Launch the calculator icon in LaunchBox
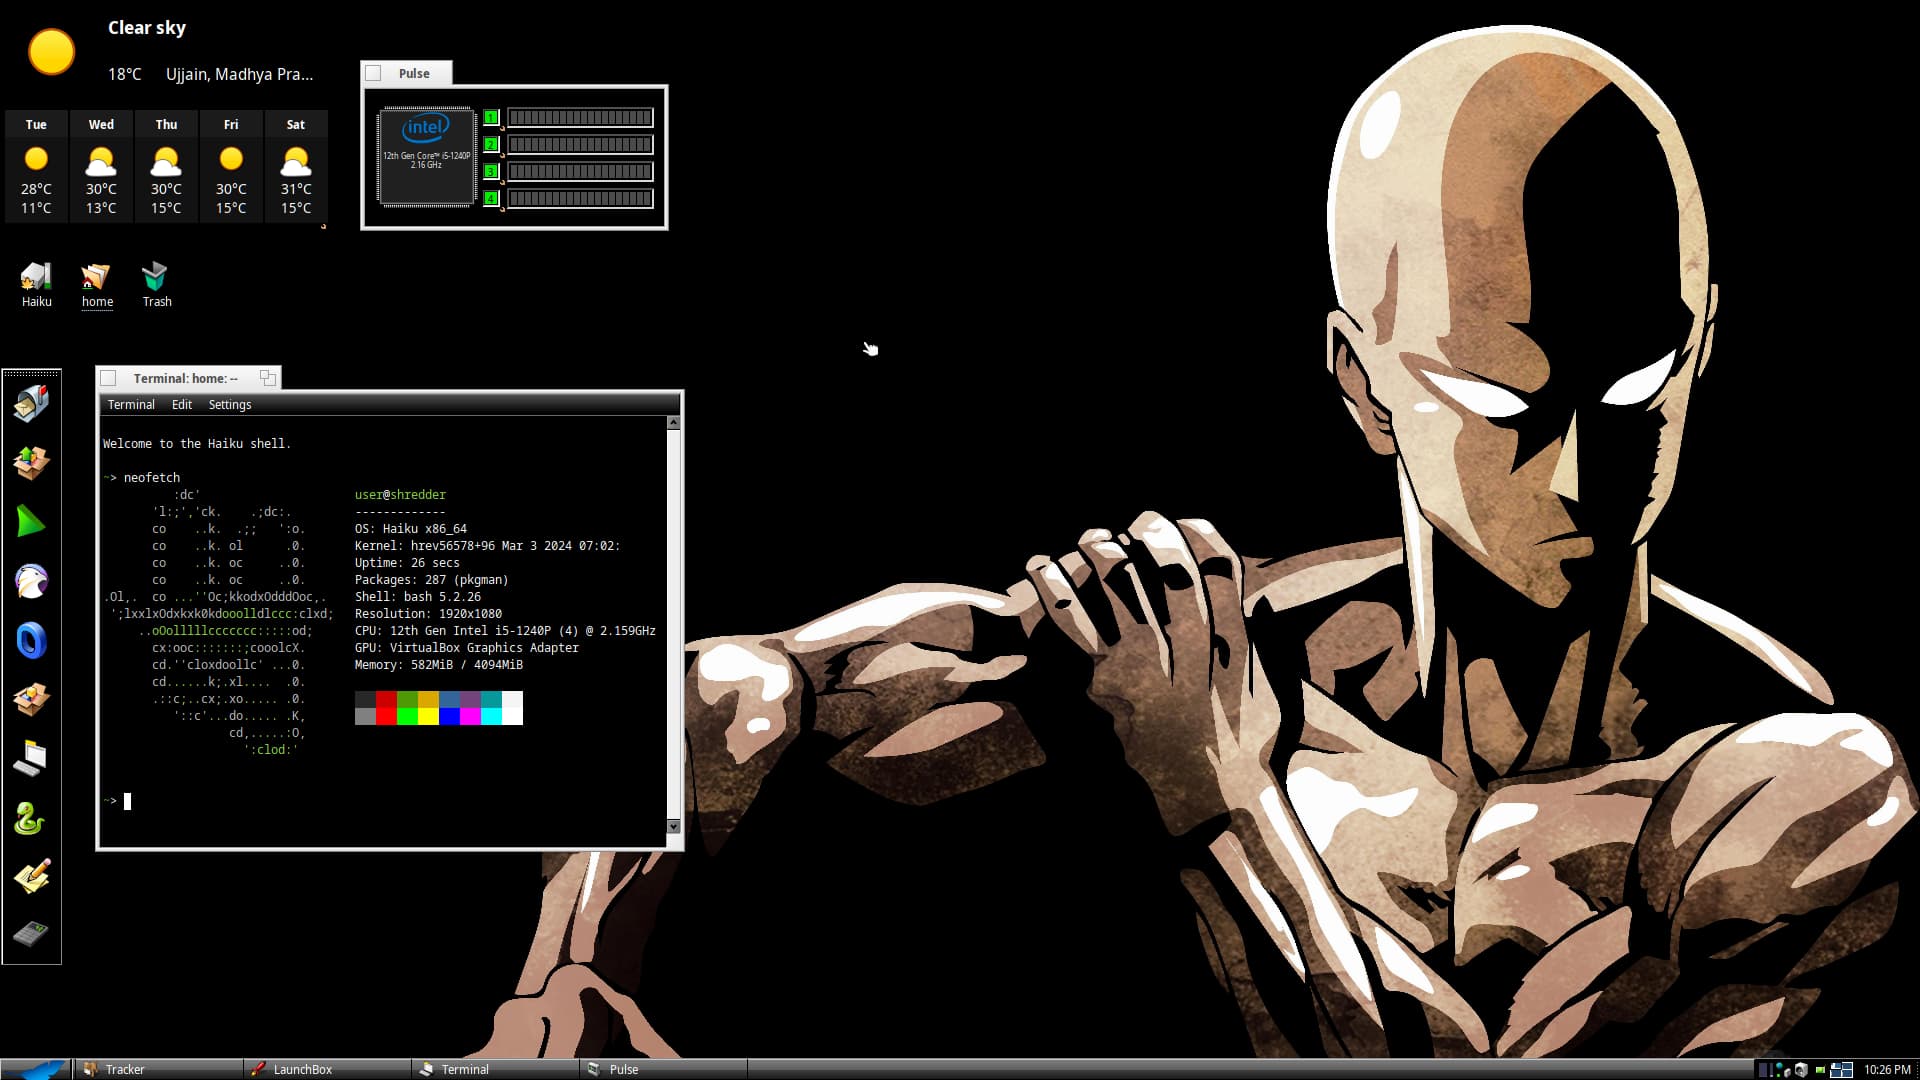 tap(31, 935)
